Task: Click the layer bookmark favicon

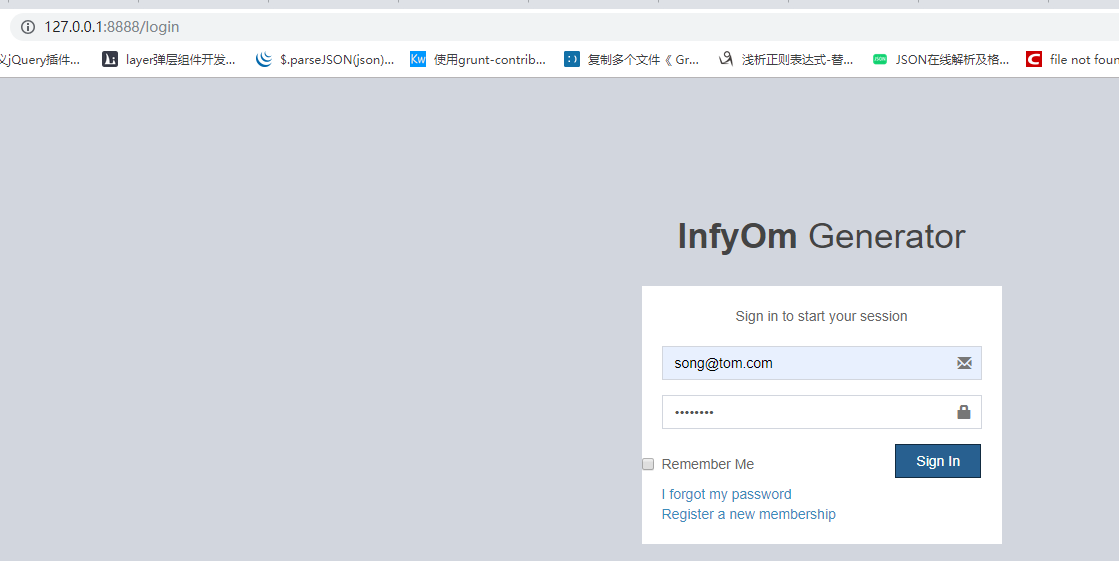Action: coord(110,59)
